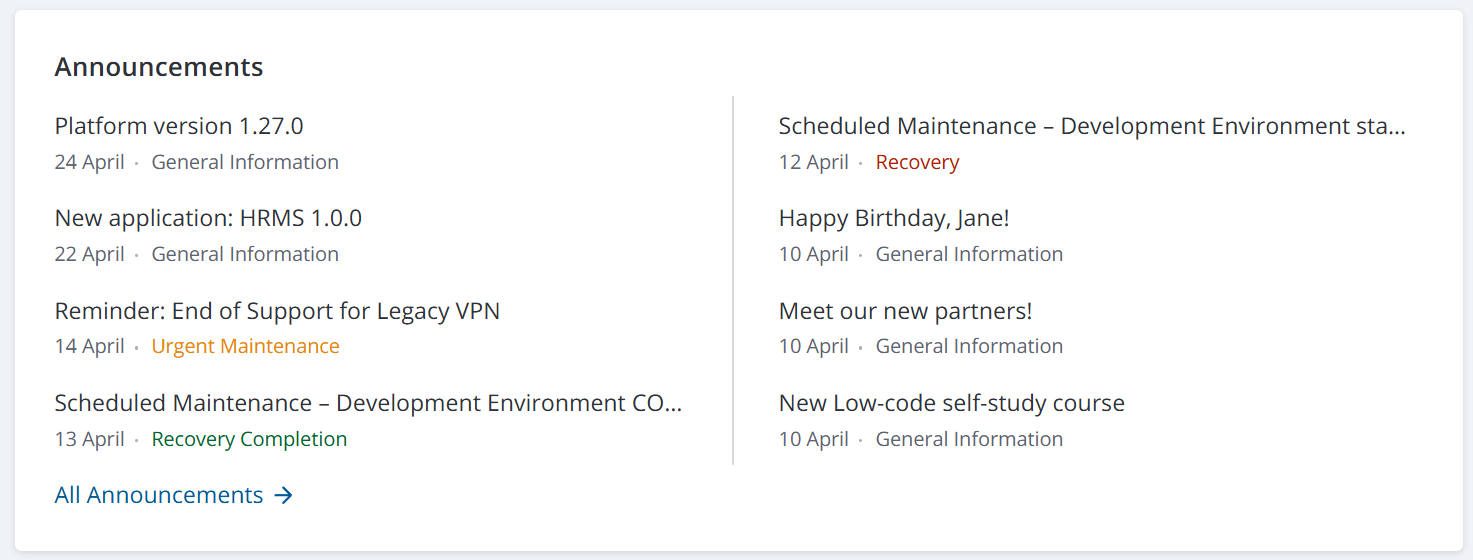Click the Urgent Maintenance category label

(245, 346)
